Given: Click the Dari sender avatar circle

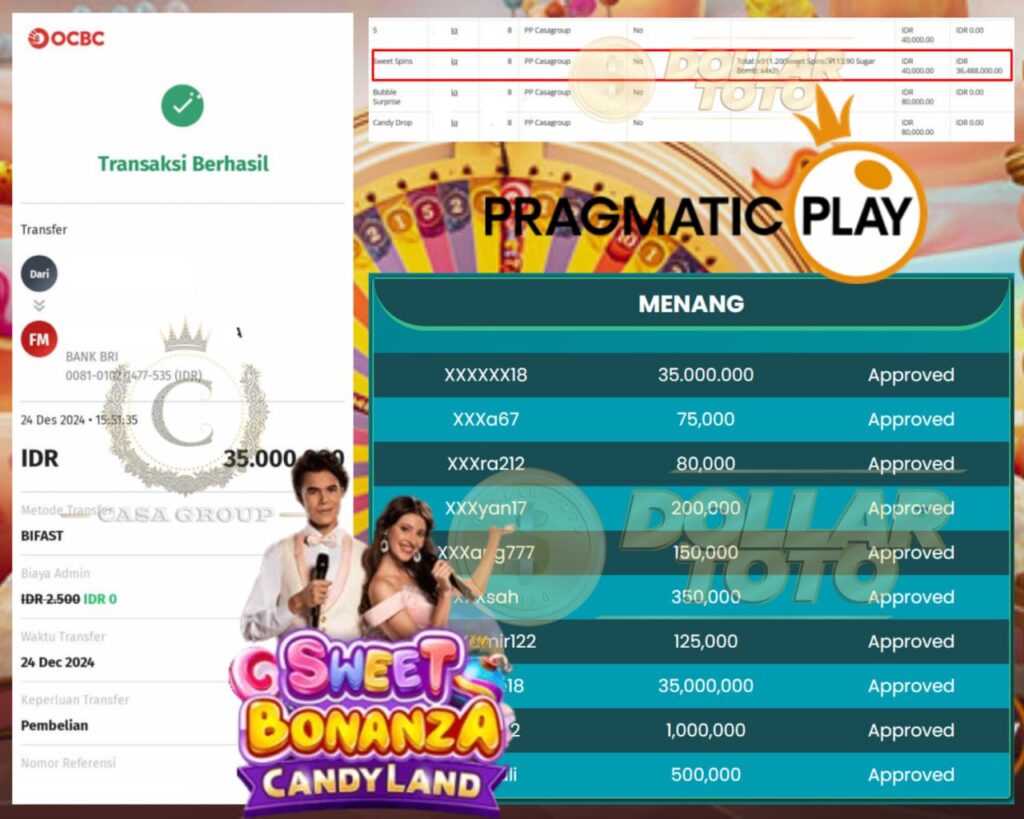Looking at the screenshot, I should 39,274.
